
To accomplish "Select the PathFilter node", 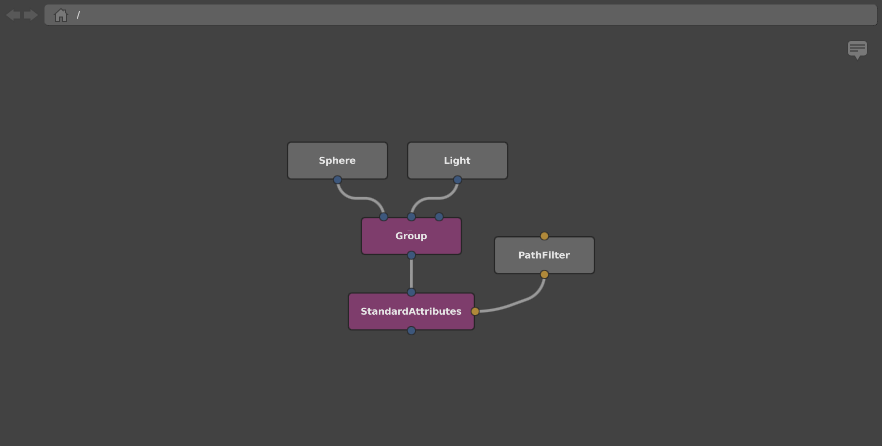I will (x=544, y=255).
